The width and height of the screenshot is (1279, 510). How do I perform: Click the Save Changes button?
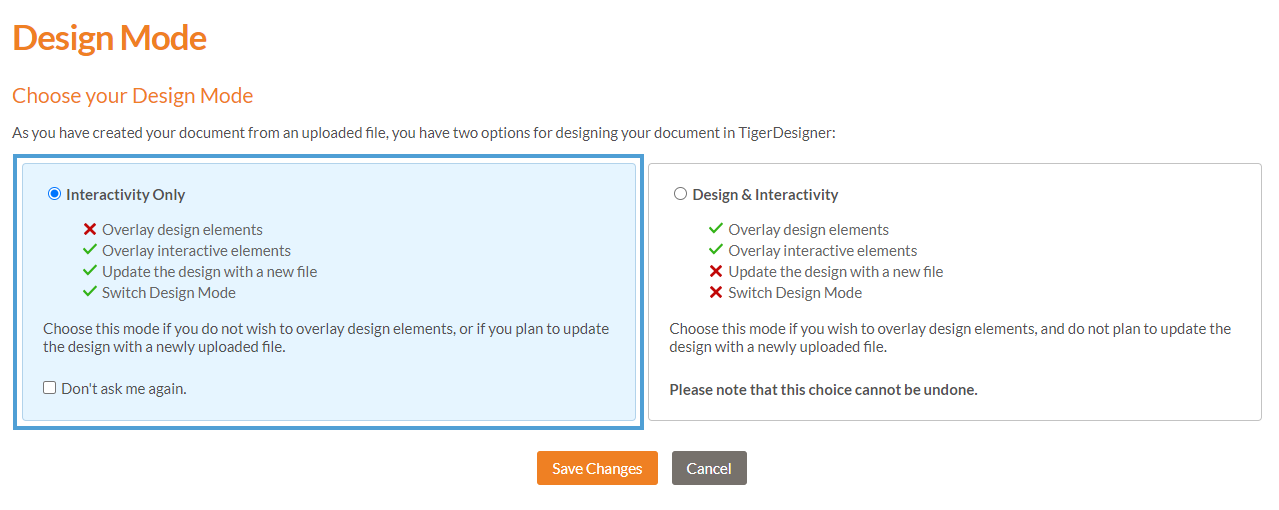pyautogui.click(x=597, y=468)
